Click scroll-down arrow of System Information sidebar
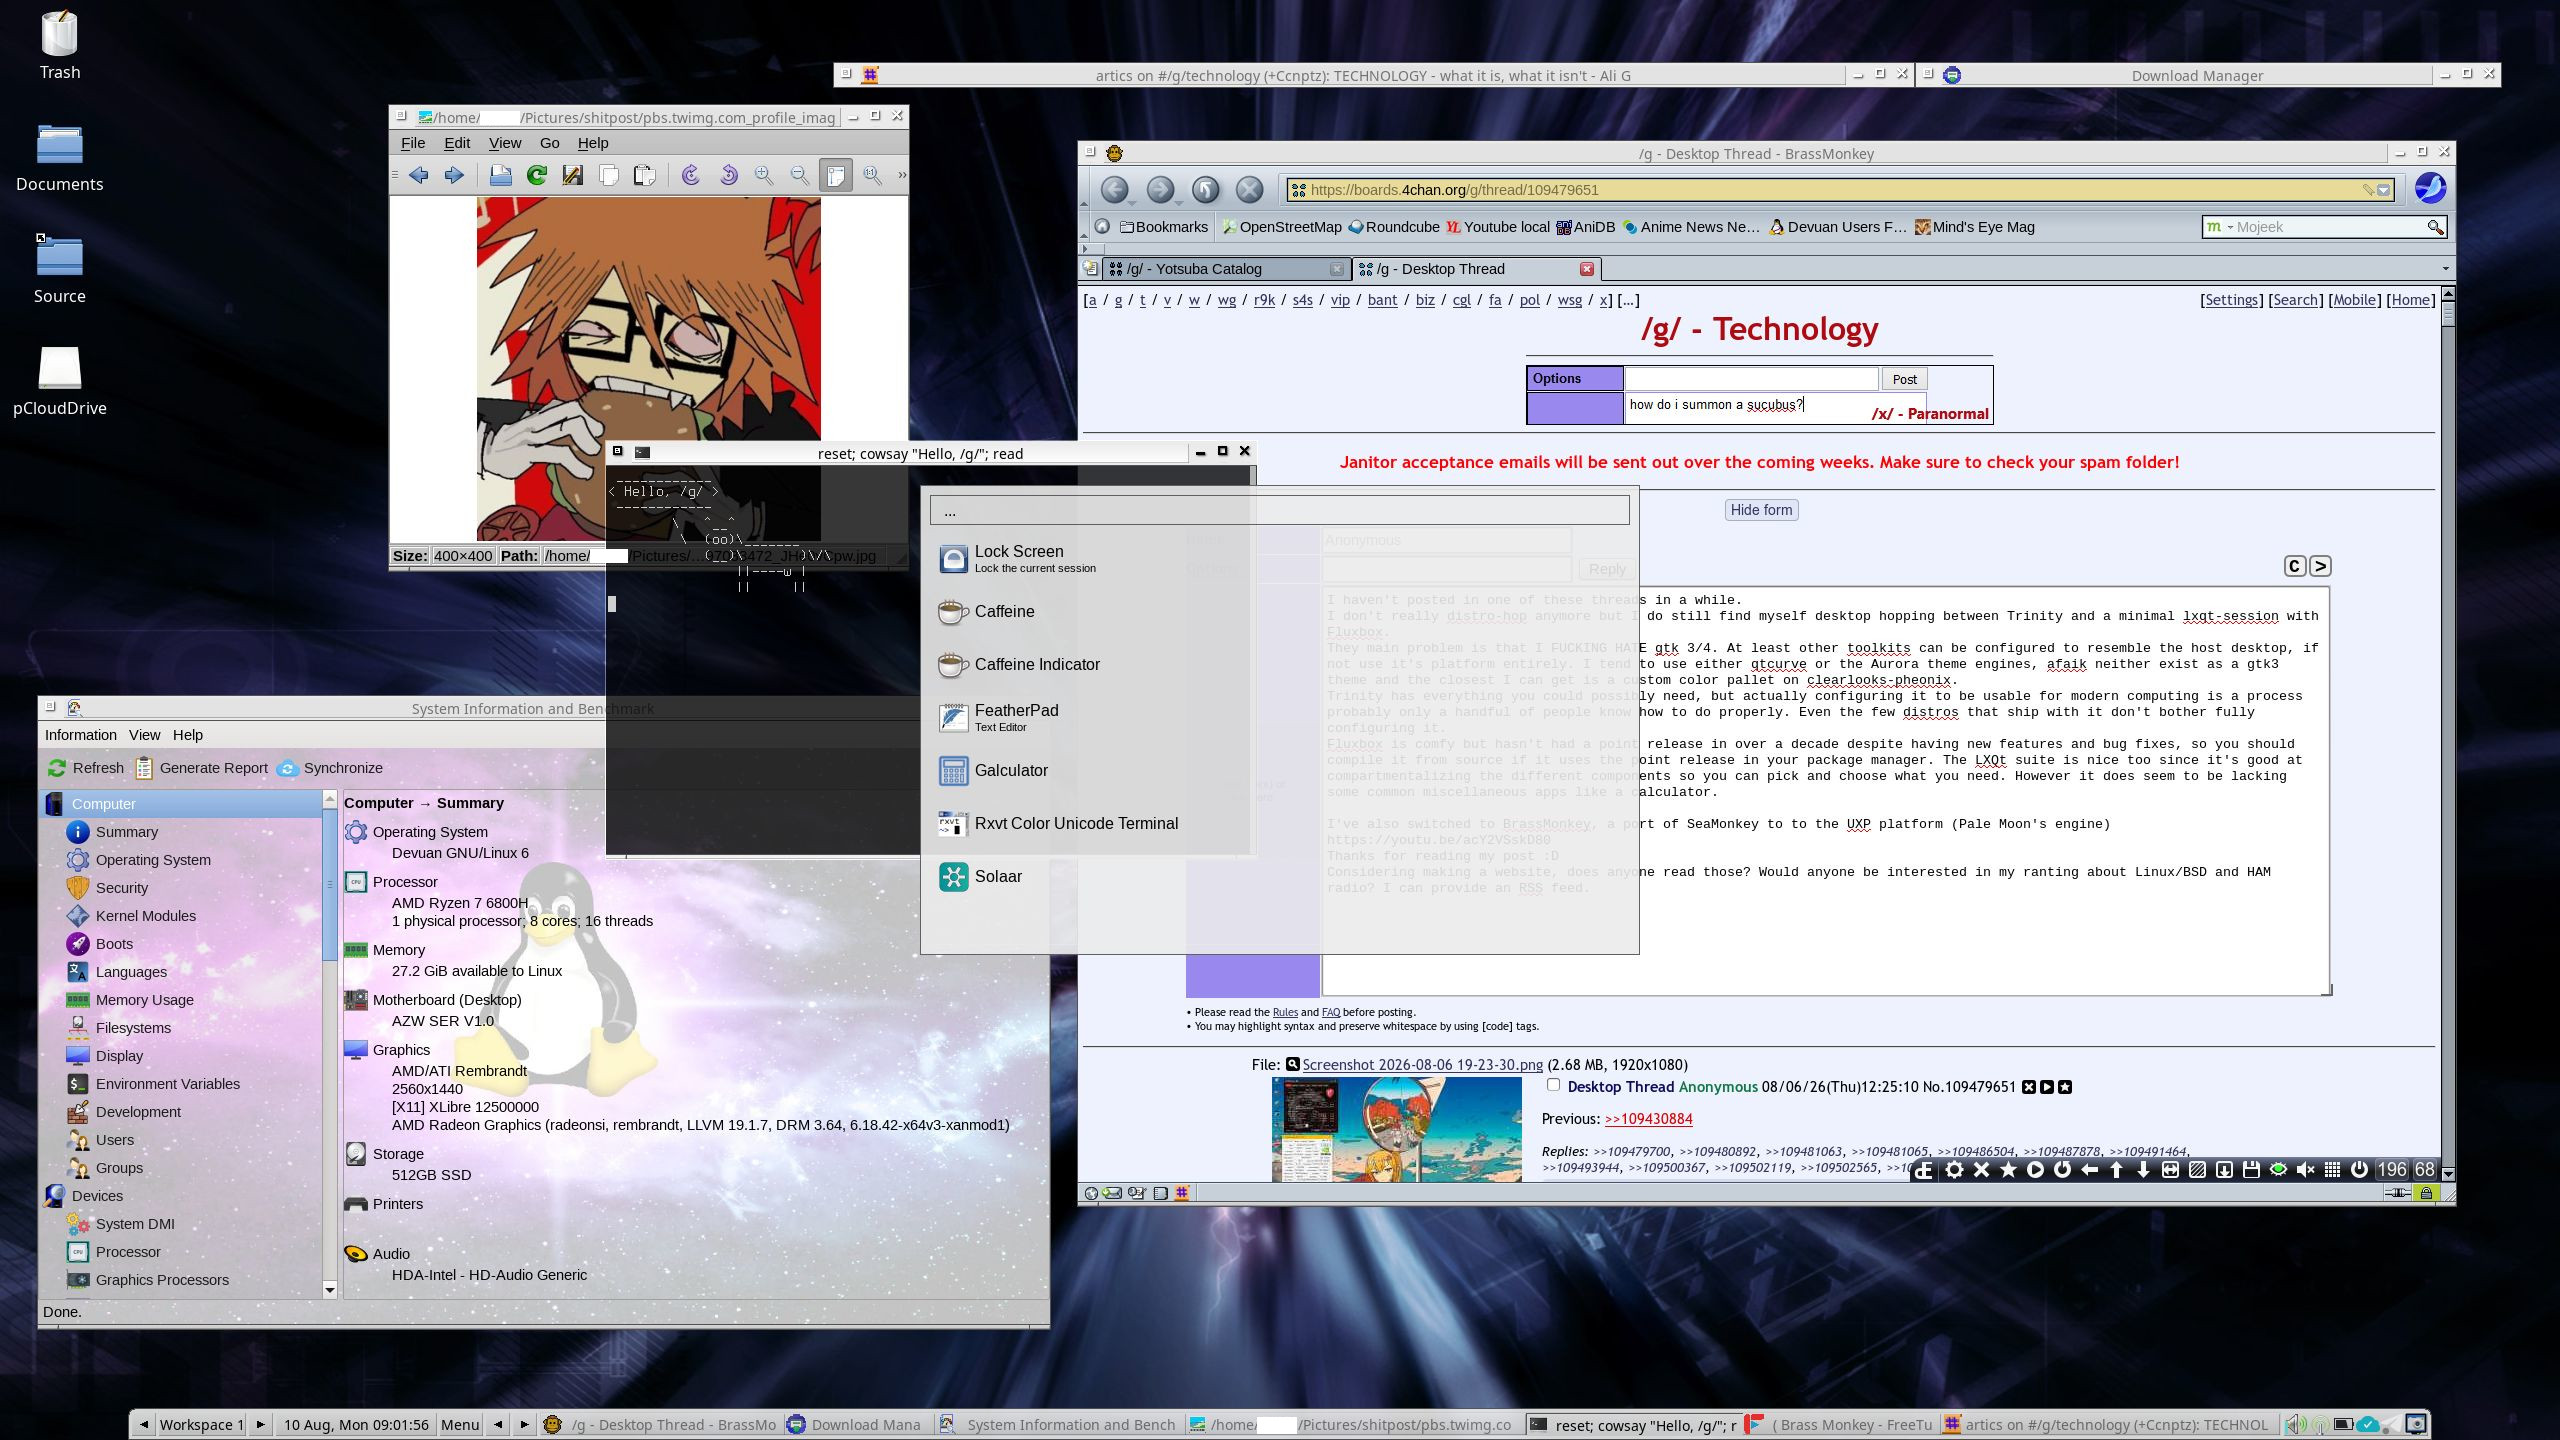2560x1440 pixels. click(330, 1290)
